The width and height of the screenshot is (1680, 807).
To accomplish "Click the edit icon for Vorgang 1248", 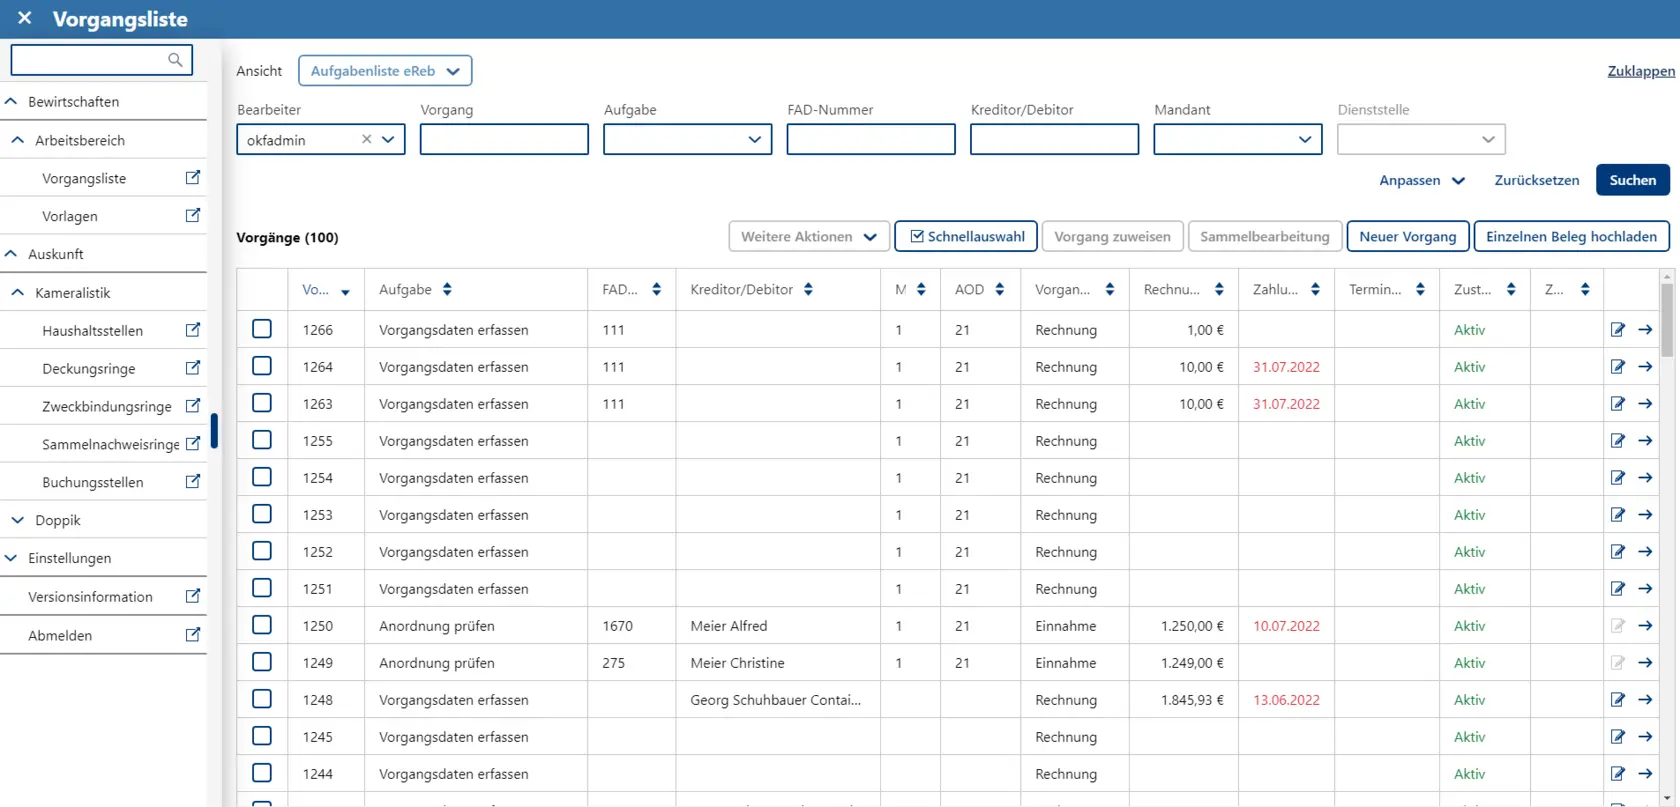I will (x=1617, y=700).
